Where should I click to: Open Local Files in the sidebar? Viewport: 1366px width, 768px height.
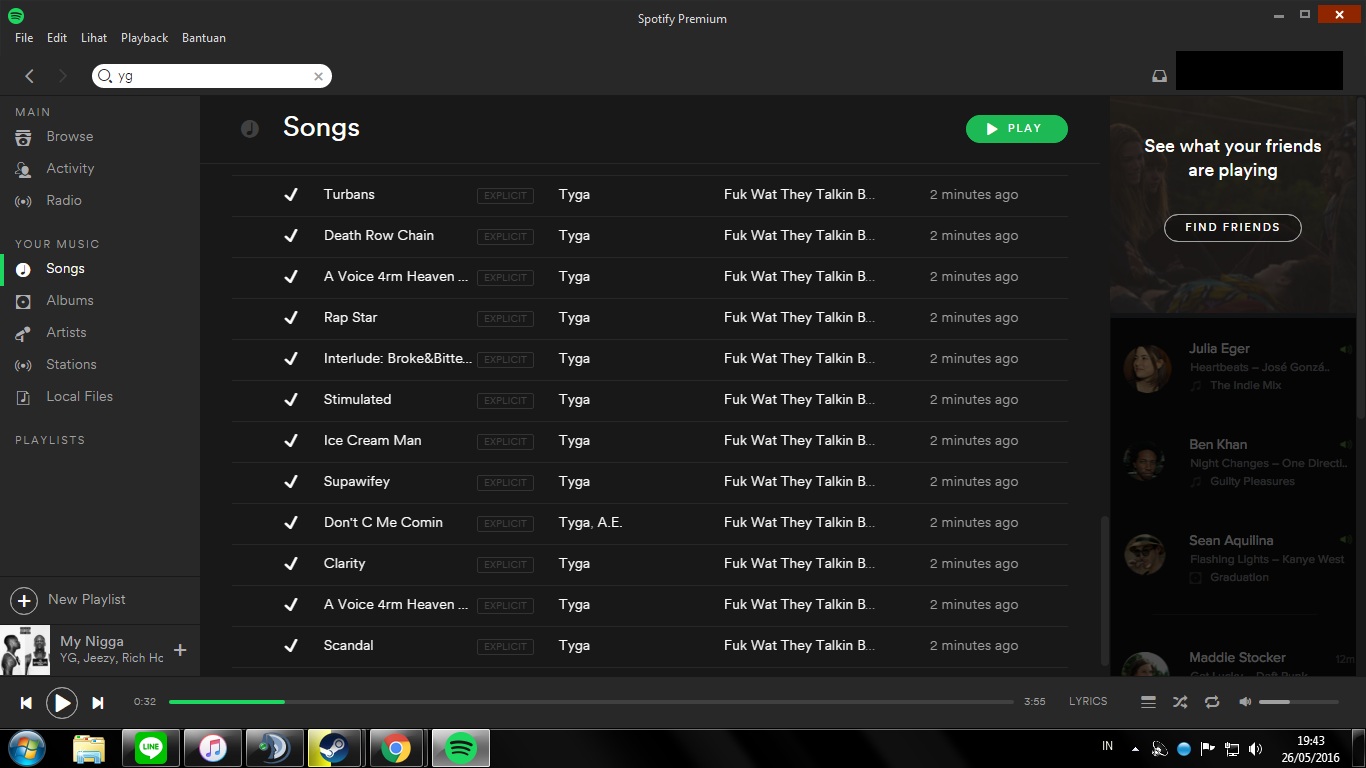(79, 397)
